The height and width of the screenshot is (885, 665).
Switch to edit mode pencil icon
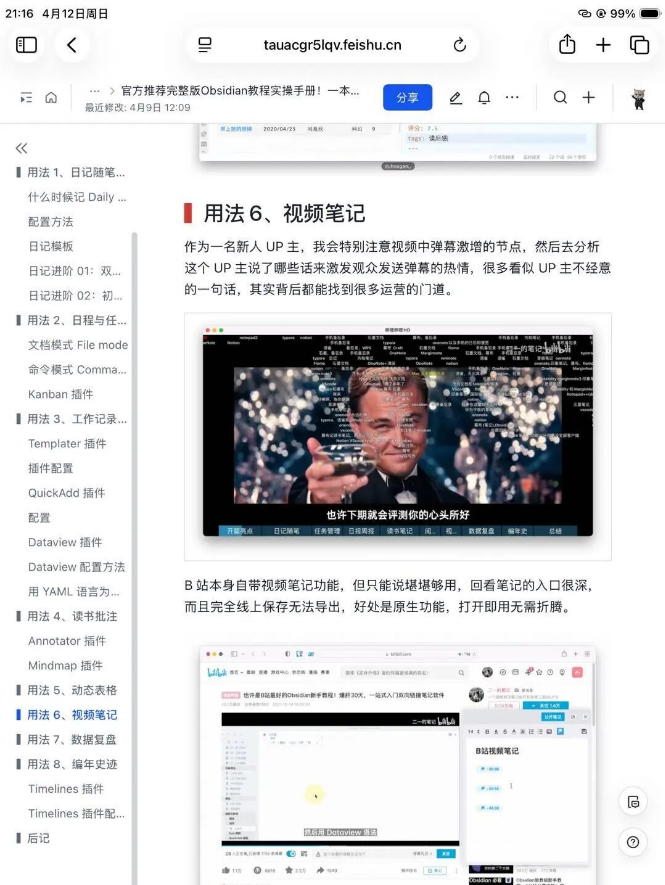456,98
